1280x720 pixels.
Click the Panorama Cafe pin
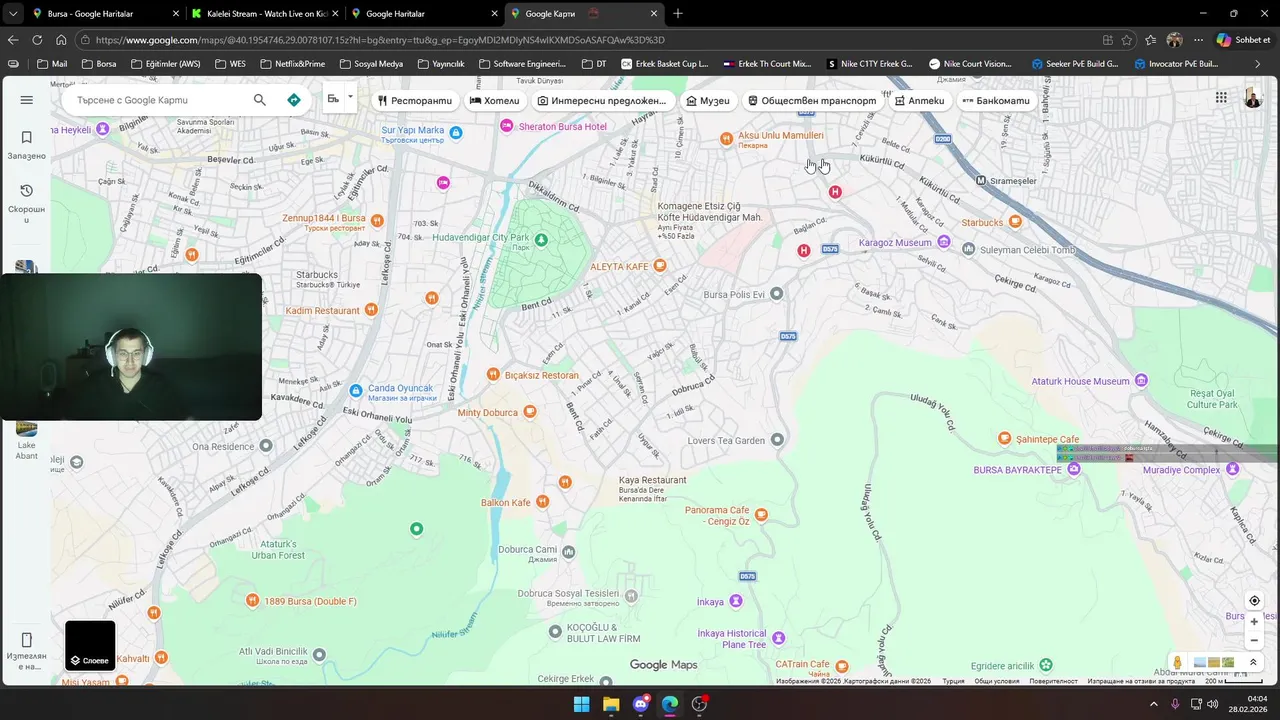pyautogui.click(x=761, y=514)
